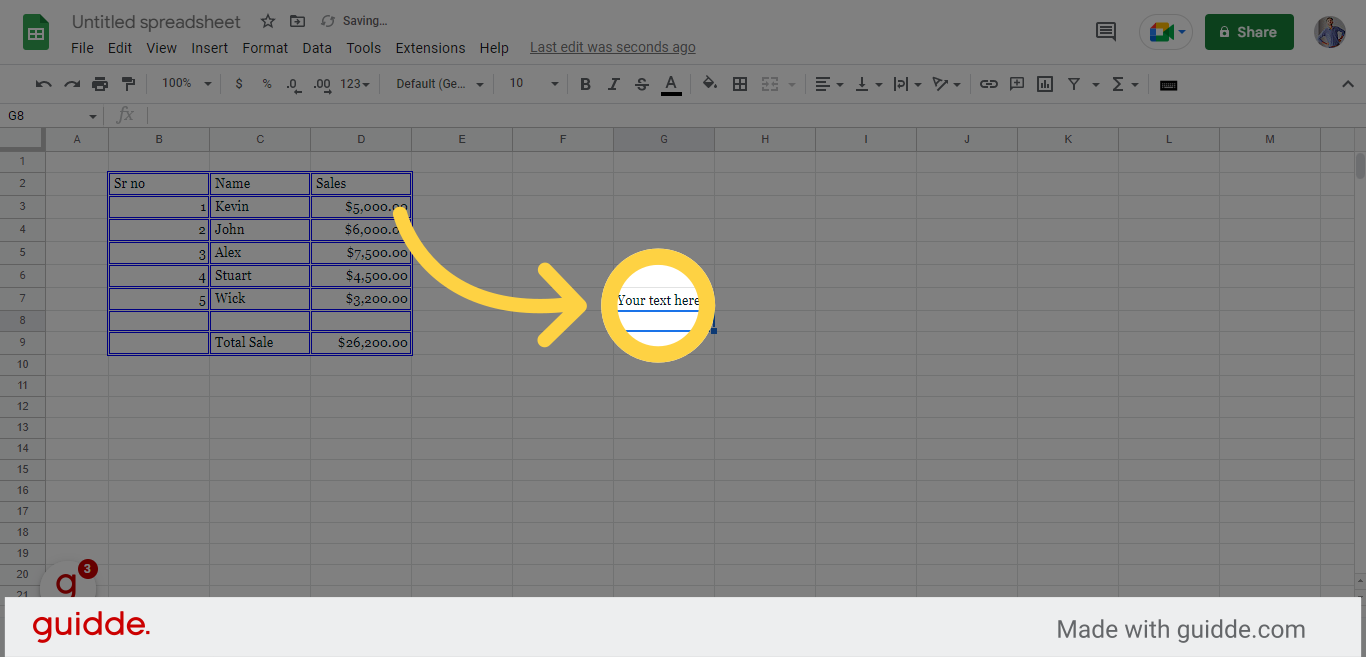Screen dimensions: 1366x657
Task: Insert a link using the toolbar
Action: (x=988, y=84)
